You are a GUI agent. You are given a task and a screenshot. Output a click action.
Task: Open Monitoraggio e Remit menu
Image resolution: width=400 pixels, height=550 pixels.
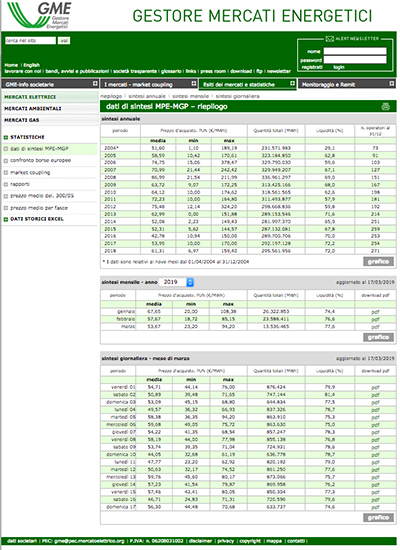347,84
